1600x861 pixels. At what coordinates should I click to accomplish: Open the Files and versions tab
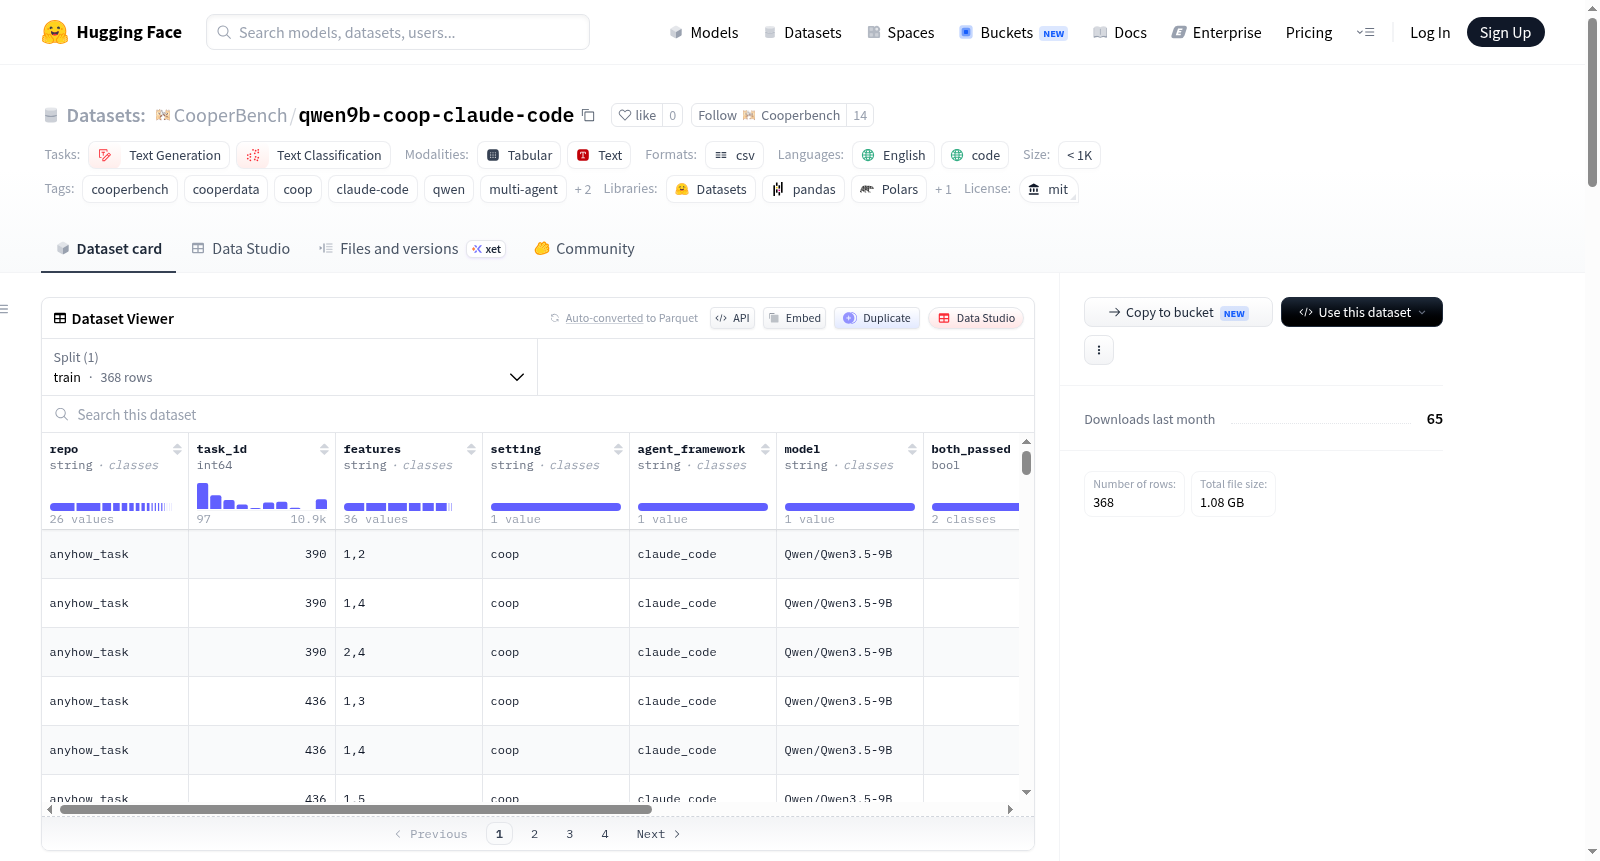[412, 249]
